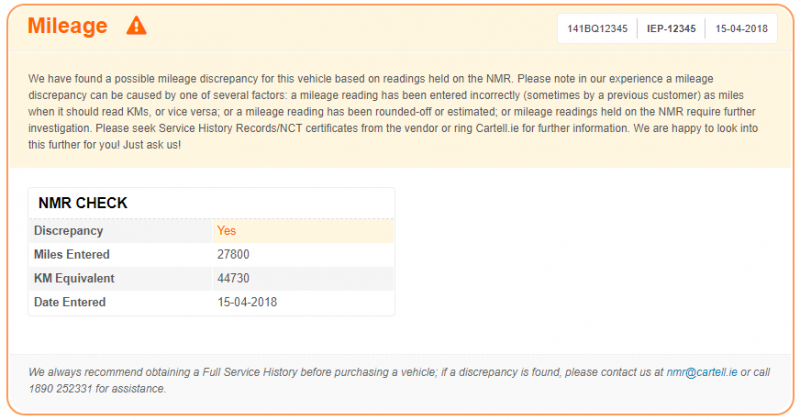800x420 pixels.
Task: Select the orange Yes discrepancy value
Action: (226, 231)
